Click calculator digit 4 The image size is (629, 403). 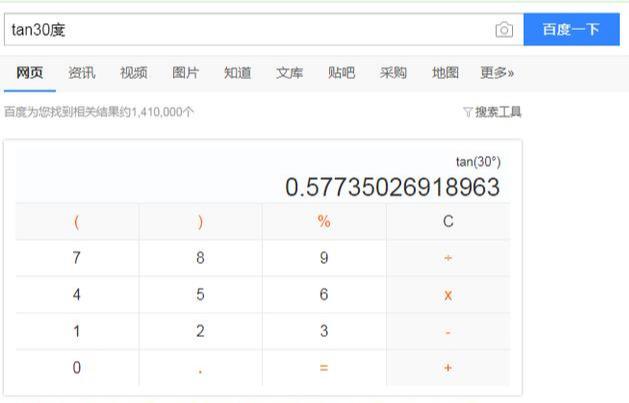(x=77, y=295)
